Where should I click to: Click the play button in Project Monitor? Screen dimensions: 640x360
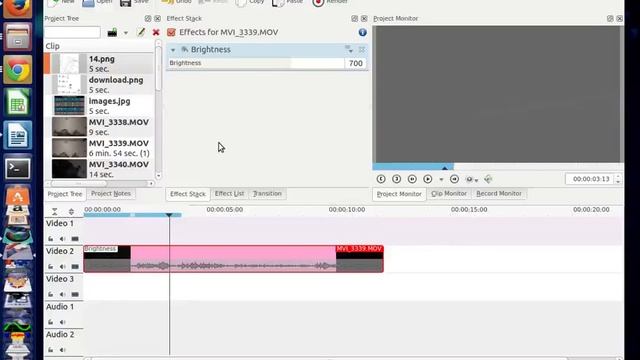pos(428,179)
